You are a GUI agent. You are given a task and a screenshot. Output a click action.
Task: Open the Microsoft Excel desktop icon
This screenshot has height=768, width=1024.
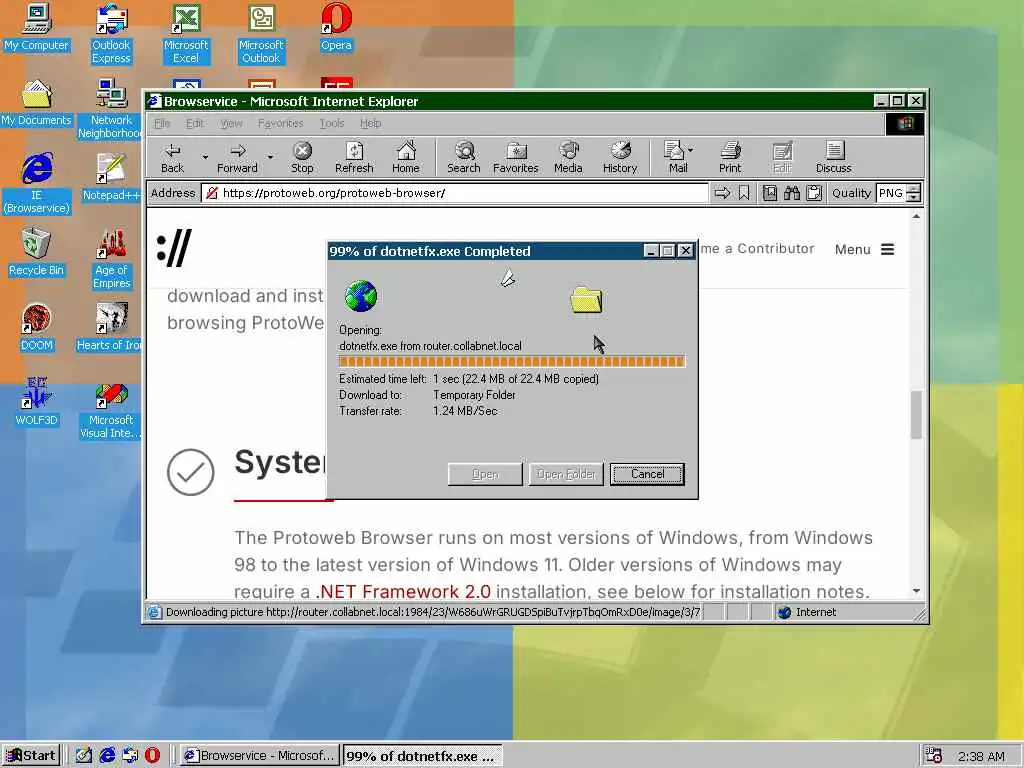pyautogui.click(x=186, y=34)
